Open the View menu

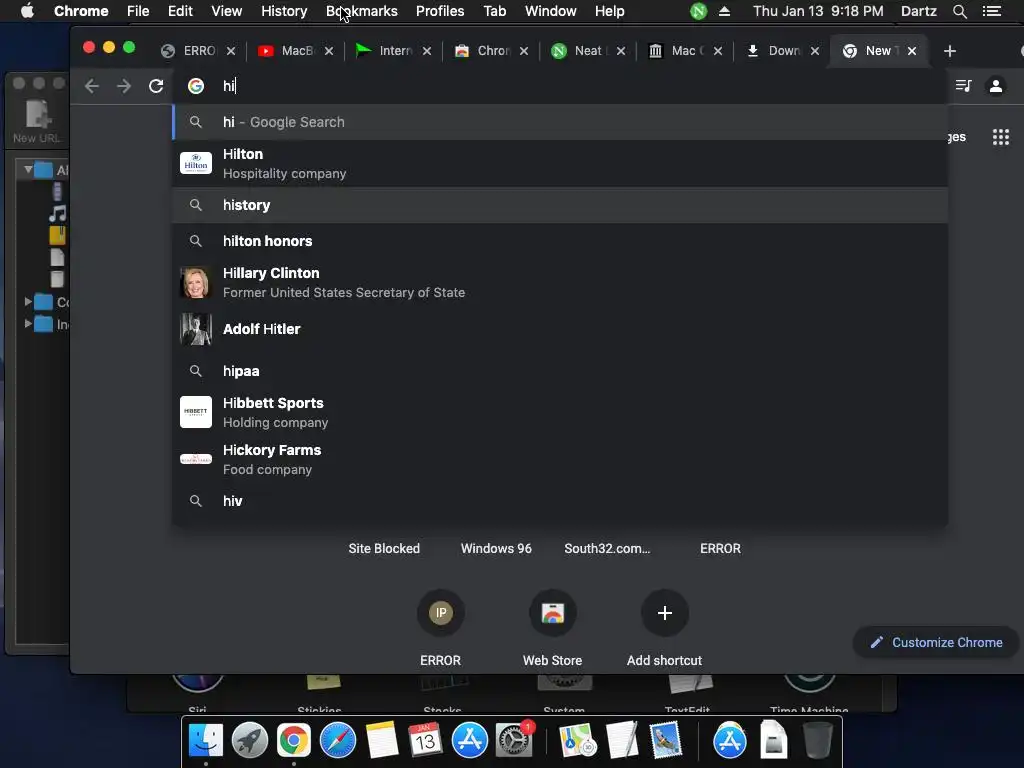(x=227, y=11)
